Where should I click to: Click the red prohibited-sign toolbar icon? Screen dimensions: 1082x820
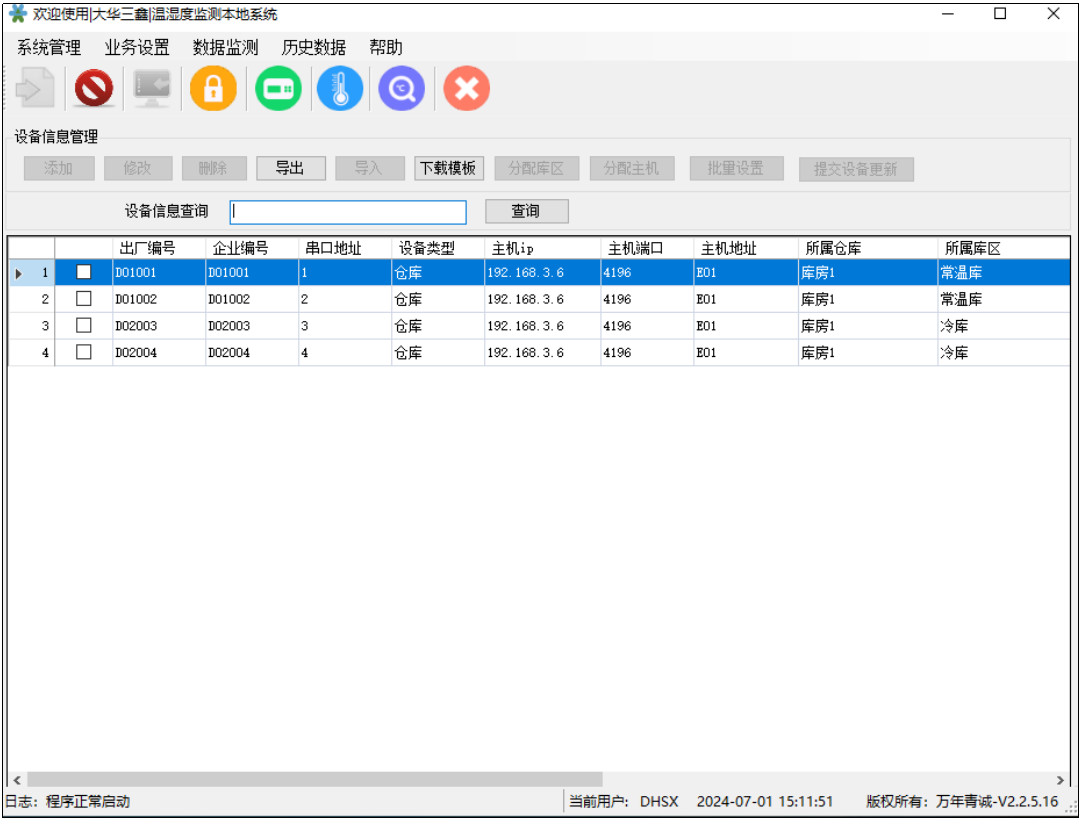[x=94, y=89]
